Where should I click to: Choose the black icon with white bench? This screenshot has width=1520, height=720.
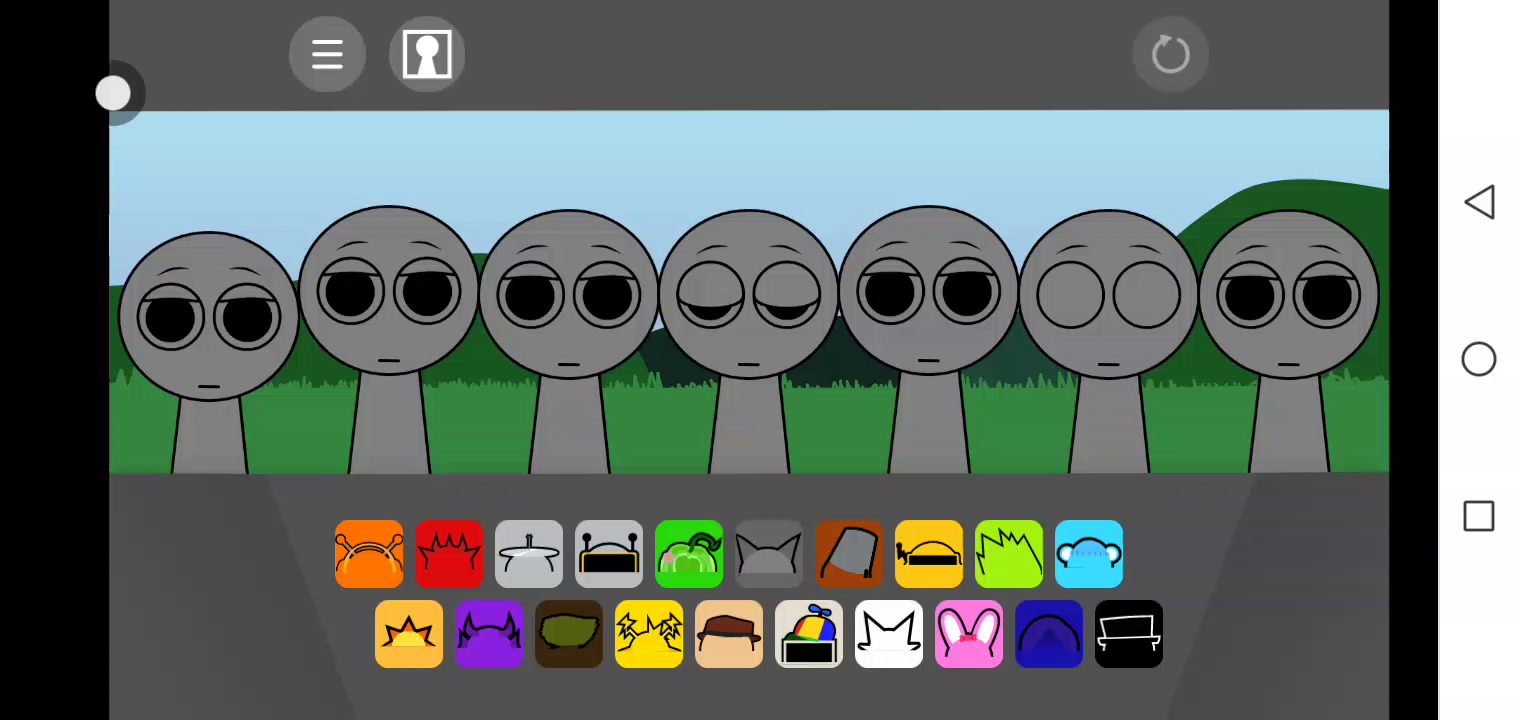tap(1129, 634)
